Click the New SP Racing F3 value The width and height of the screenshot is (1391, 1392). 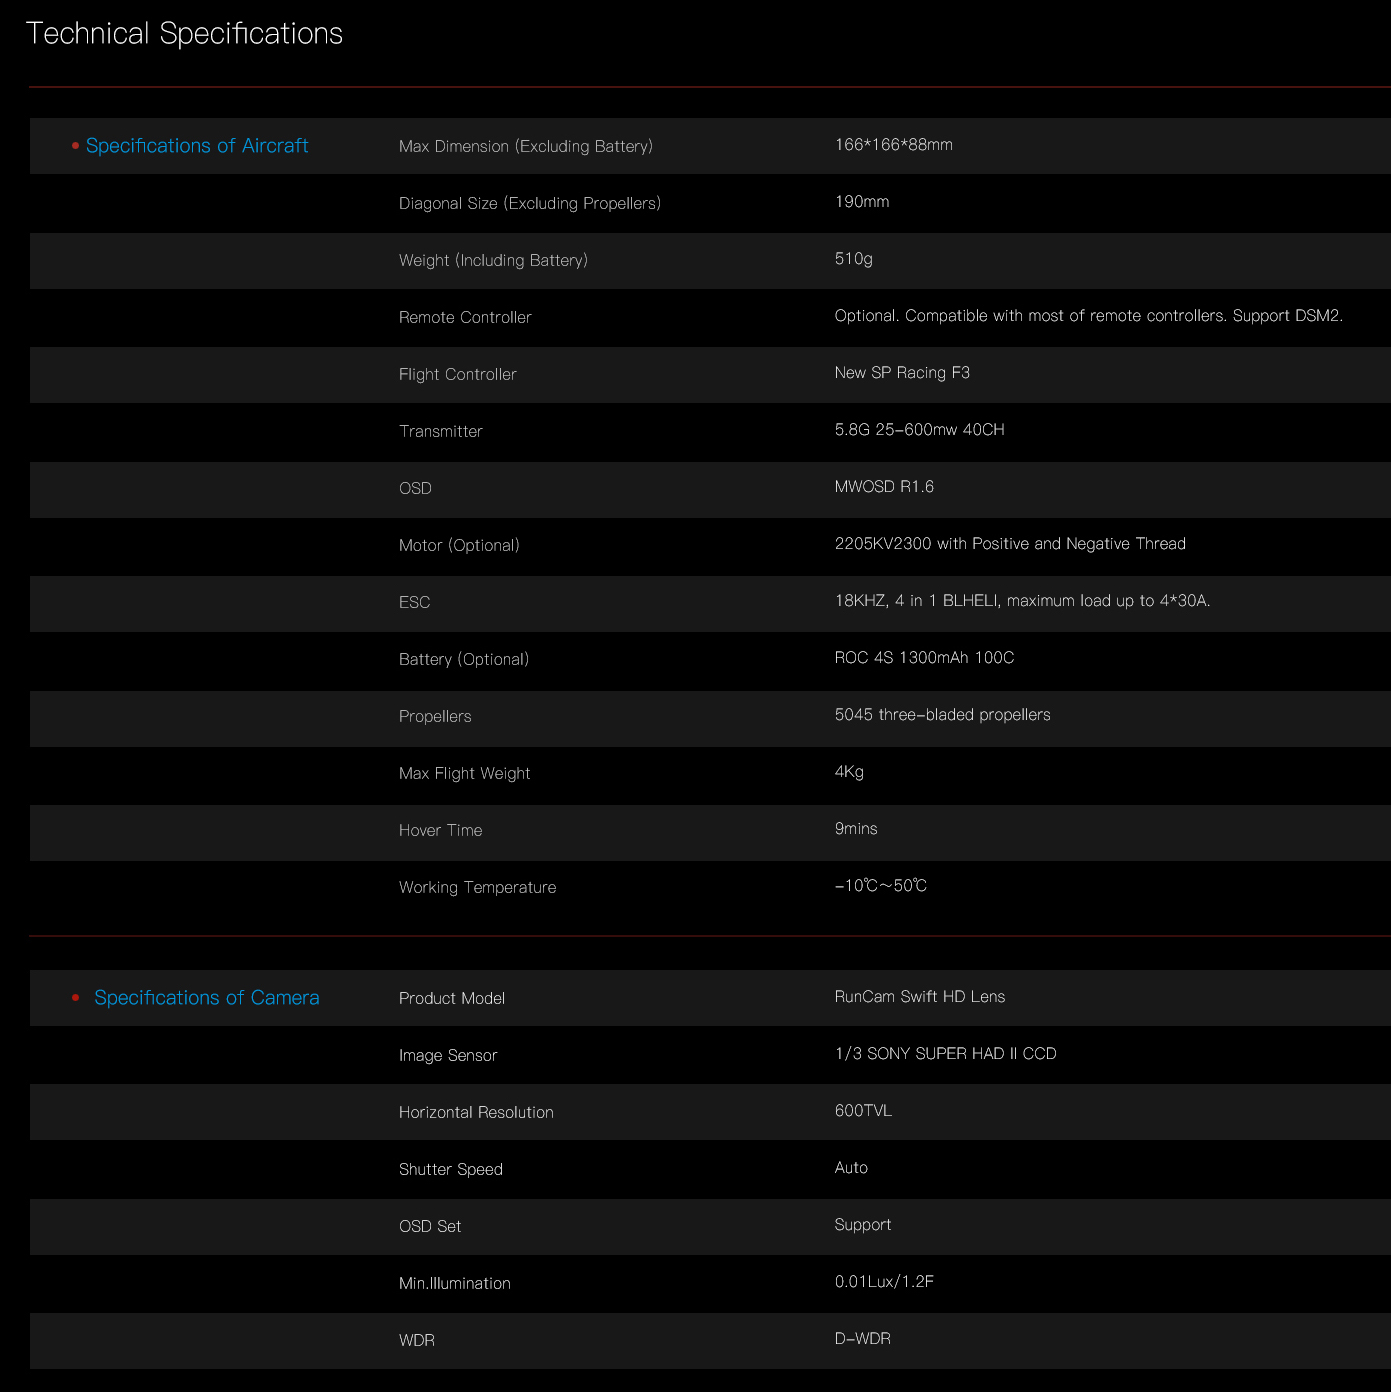[x=902, y=373]
